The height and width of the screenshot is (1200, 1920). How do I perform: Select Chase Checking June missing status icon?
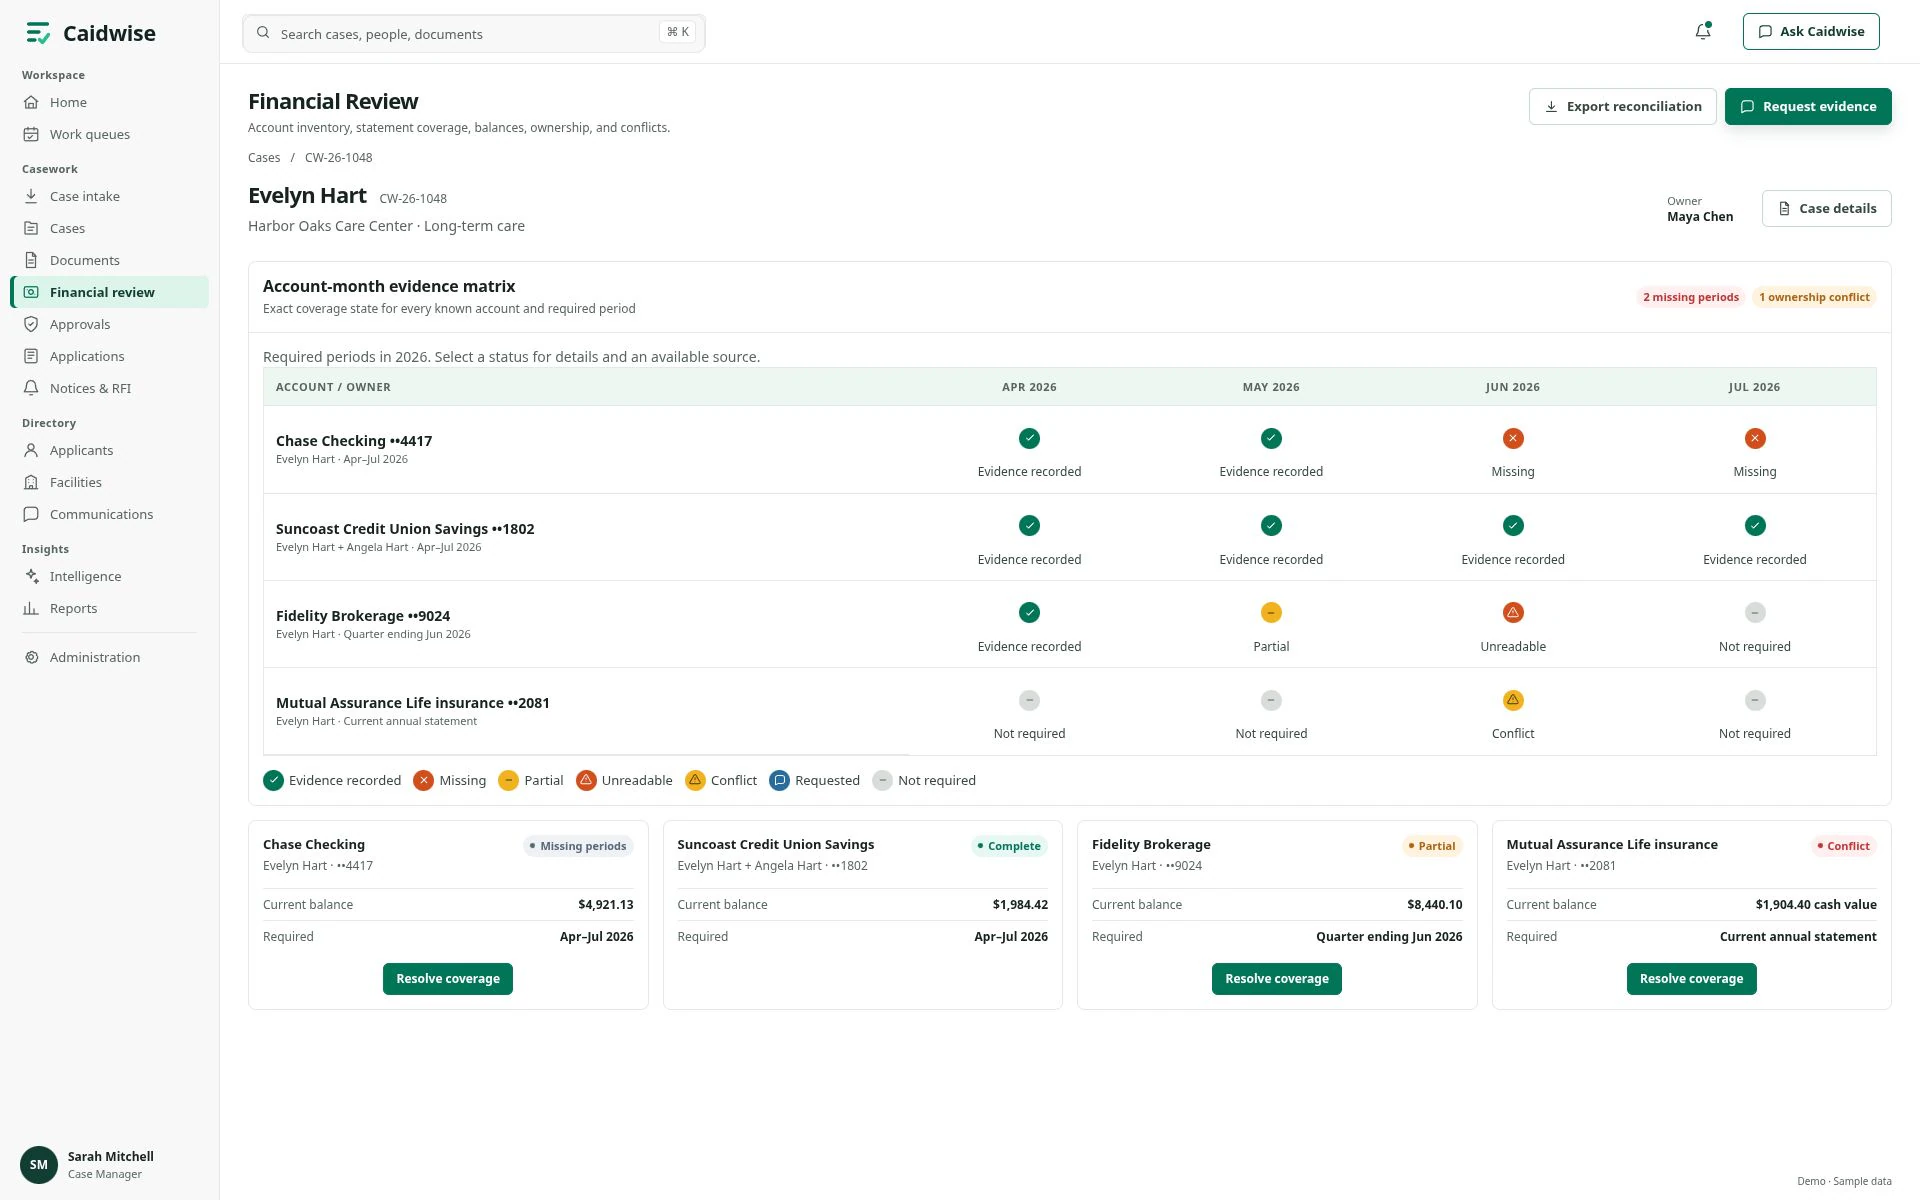(1513, 438)
